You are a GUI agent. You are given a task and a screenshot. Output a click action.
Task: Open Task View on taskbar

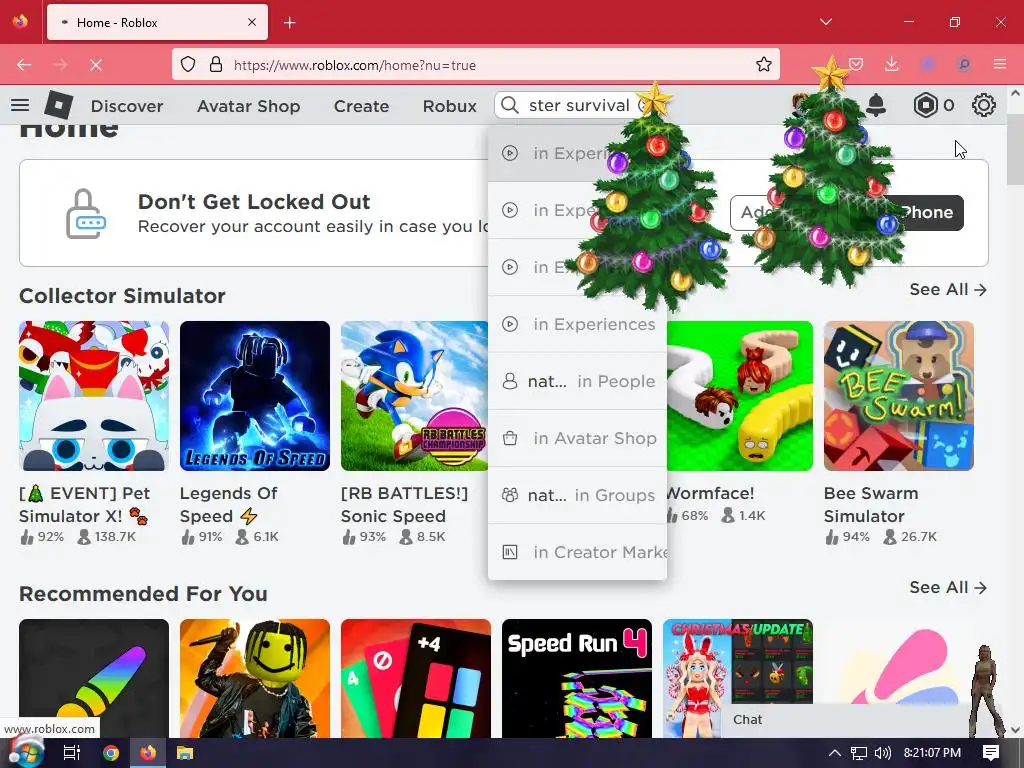71,753
